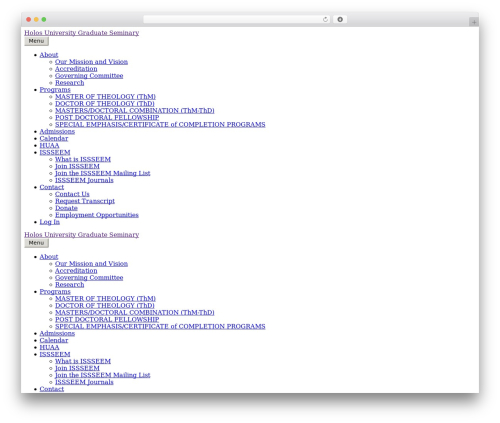Open the first Governing Committee link
Image resolution: width=500 pixels, height=423 pixels.
coord(89,76)
